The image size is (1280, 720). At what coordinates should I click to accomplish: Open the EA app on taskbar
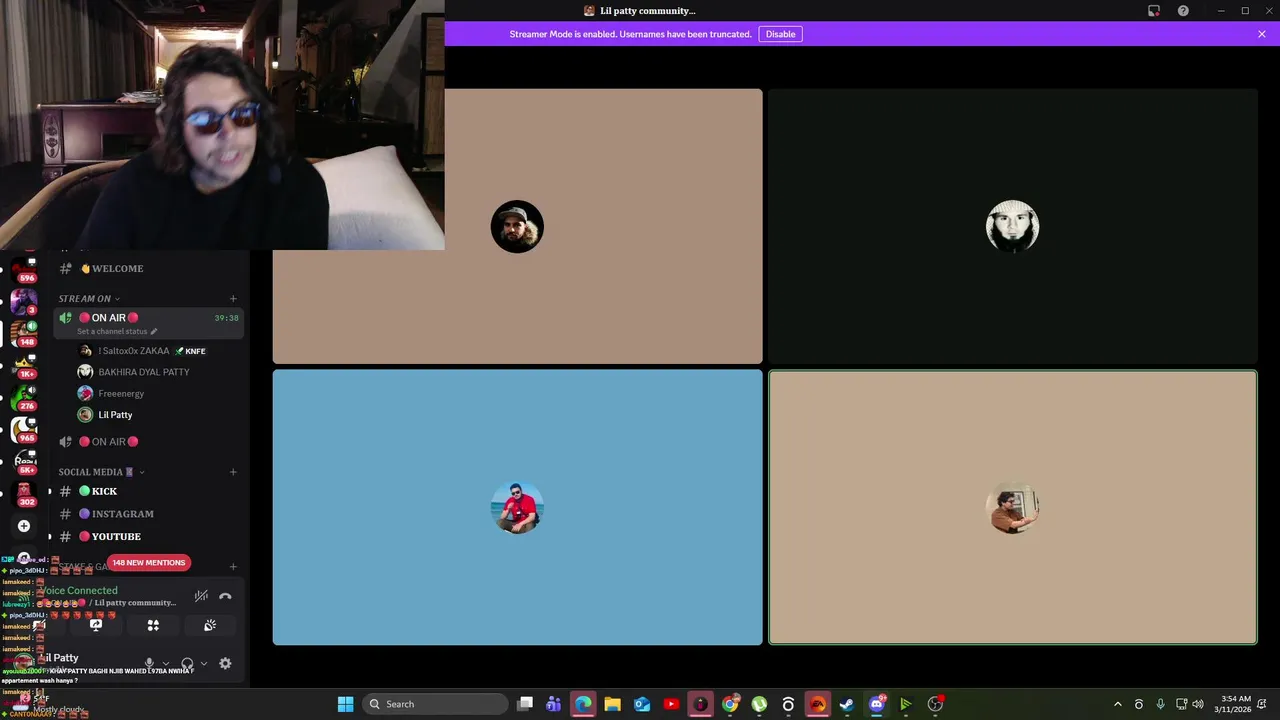817,704
